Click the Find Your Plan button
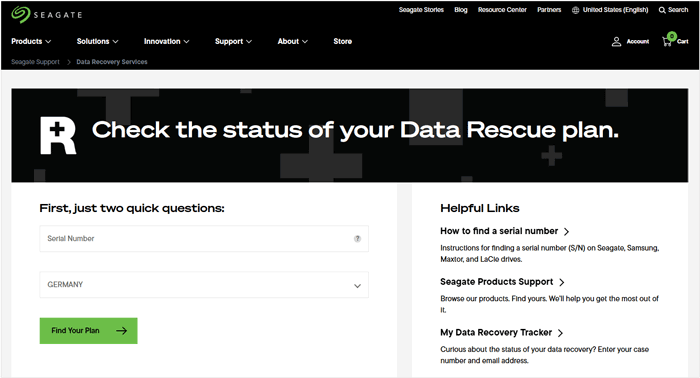700x378 pixels. [x=88, y=331]
